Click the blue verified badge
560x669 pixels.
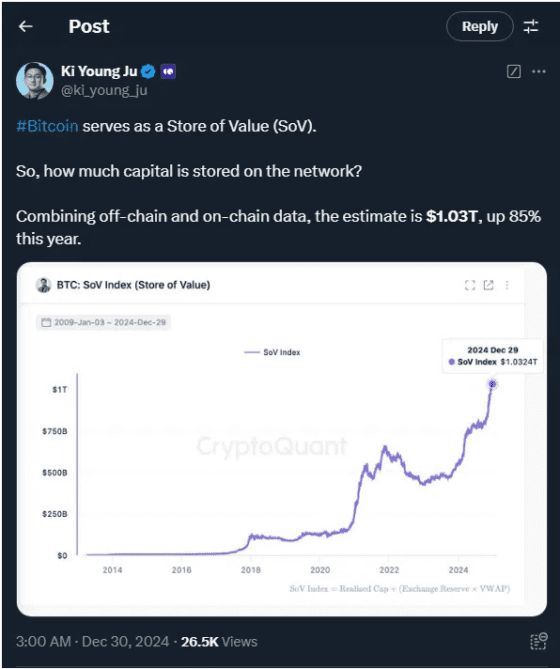pos(148,71)
